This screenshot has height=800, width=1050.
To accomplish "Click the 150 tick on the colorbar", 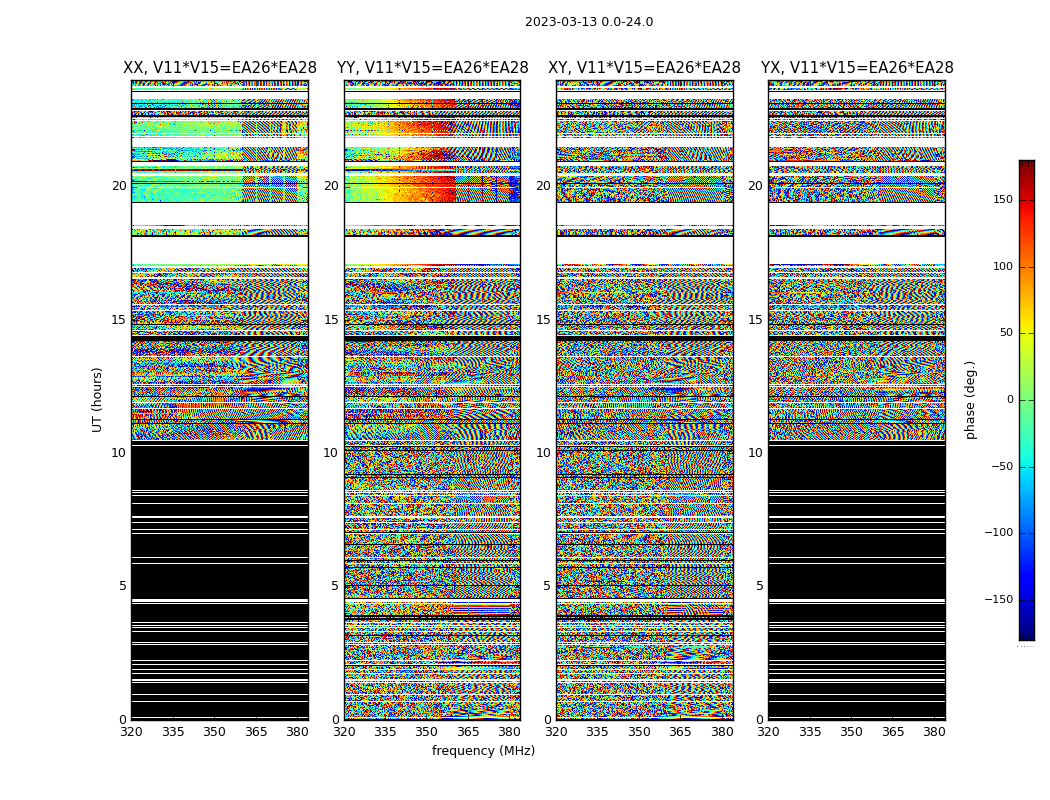I will click(x=1003, y=199).
